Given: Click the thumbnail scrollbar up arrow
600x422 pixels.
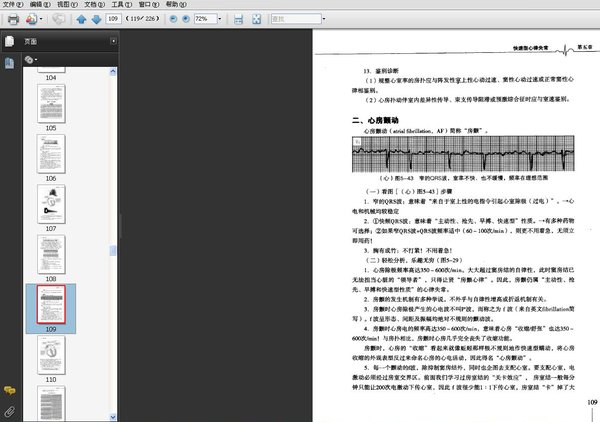Looking at the screenshot, I should click(x=113, y=72).
